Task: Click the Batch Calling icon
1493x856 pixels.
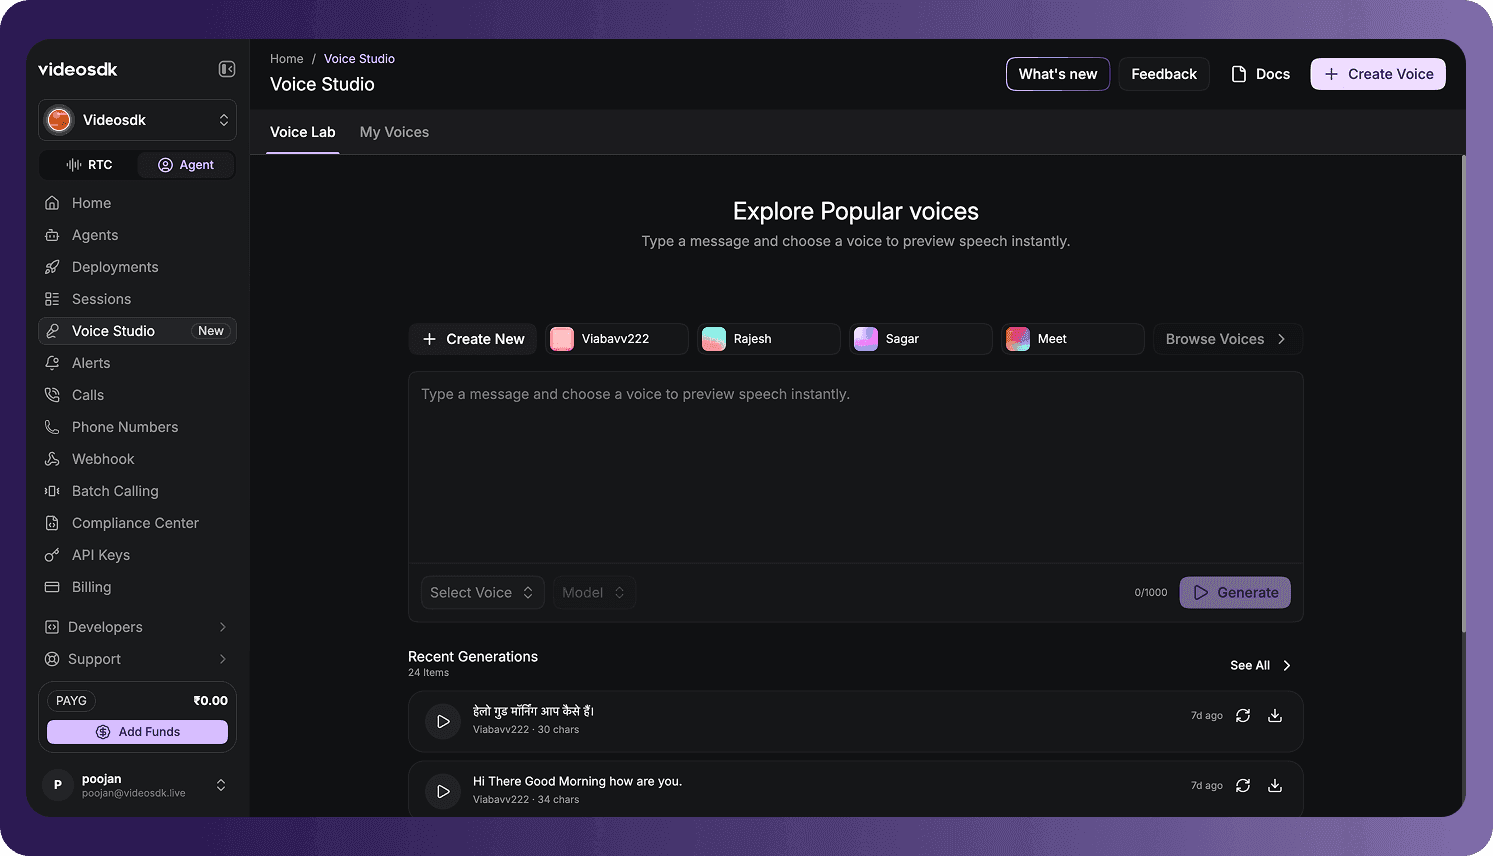Action: click(x=52, y=491)
